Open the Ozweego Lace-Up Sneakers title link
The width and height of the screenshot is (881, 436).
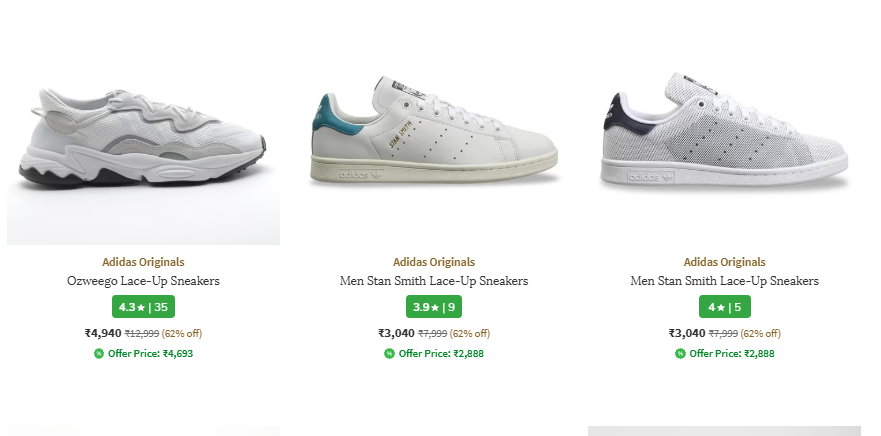(143, 281)
